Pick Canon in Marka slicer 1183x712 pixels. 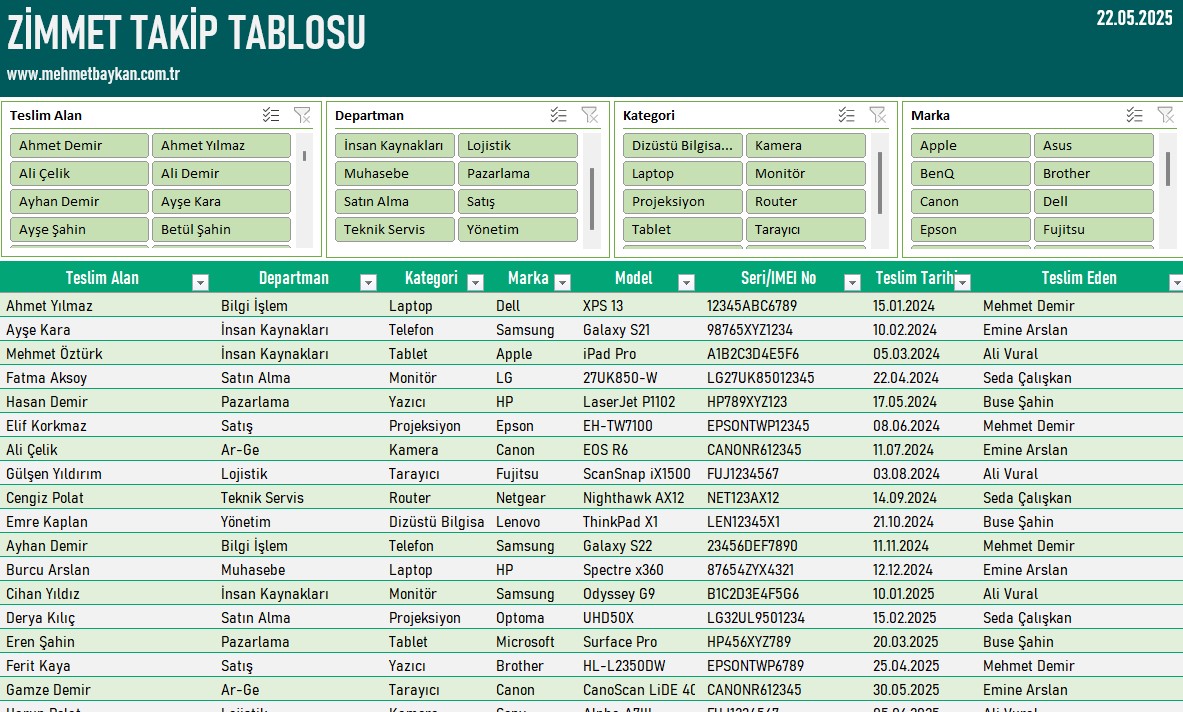pos(971,201)
